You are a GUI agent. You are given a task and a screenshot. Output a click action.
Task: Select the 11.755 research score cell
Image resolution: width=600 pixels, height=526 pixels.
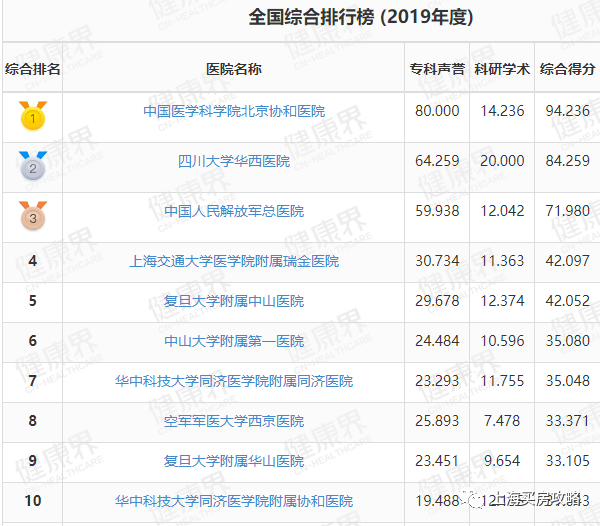click(x=502, y=381)
